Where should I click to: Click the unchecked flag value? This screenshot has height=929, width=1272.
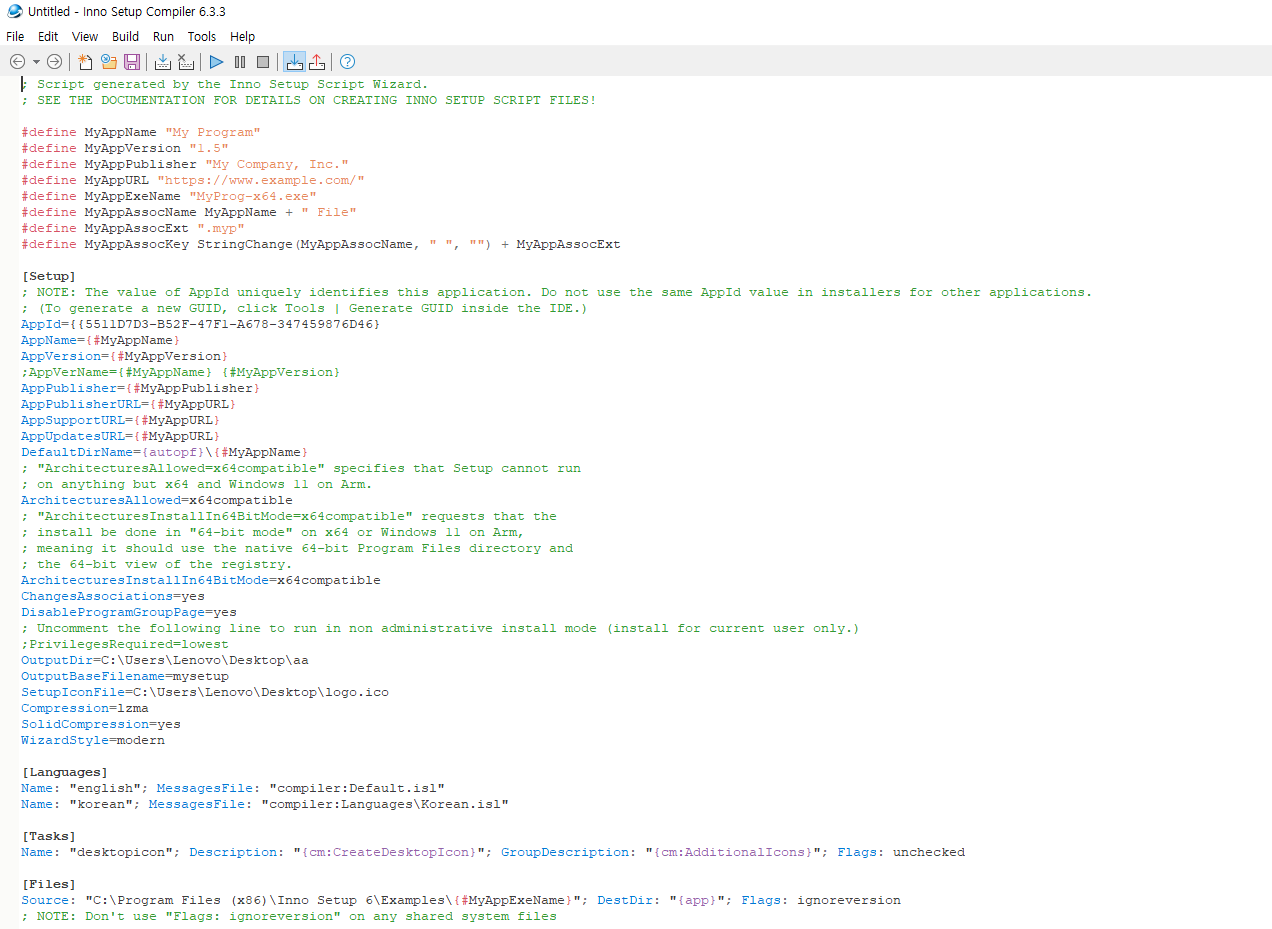pyautogui.click(x=929, y=852)
